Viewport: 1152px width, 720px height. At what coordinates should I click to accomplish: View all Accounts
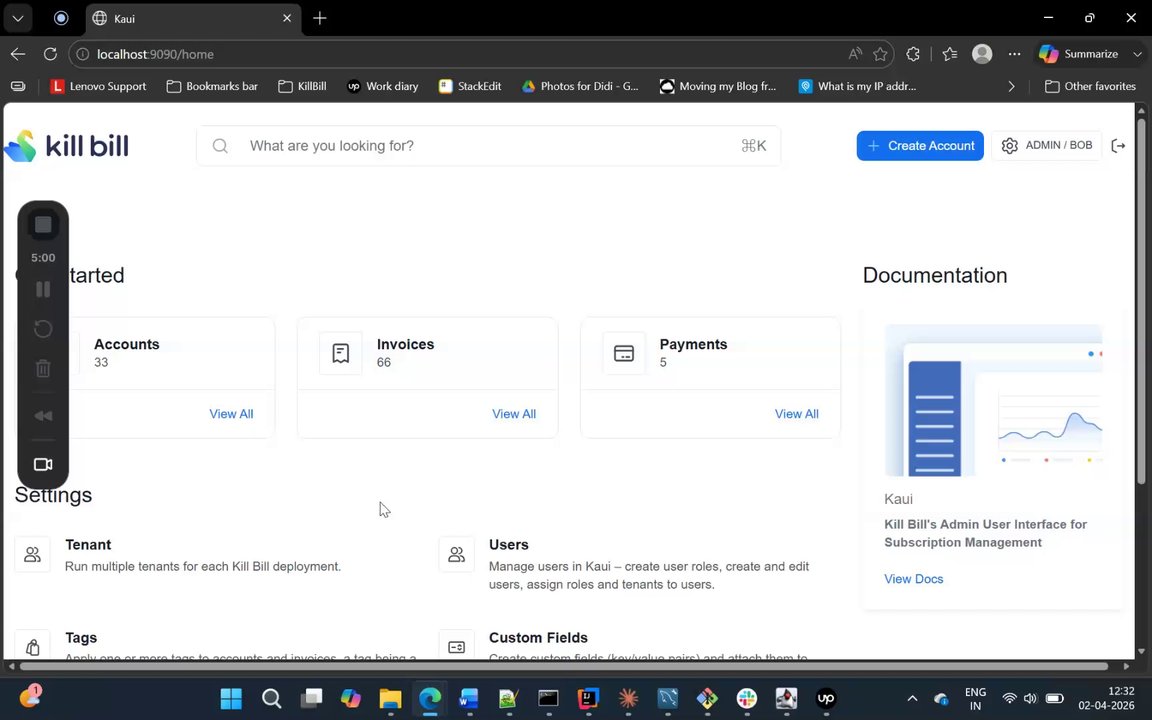(x=231, y=414)
